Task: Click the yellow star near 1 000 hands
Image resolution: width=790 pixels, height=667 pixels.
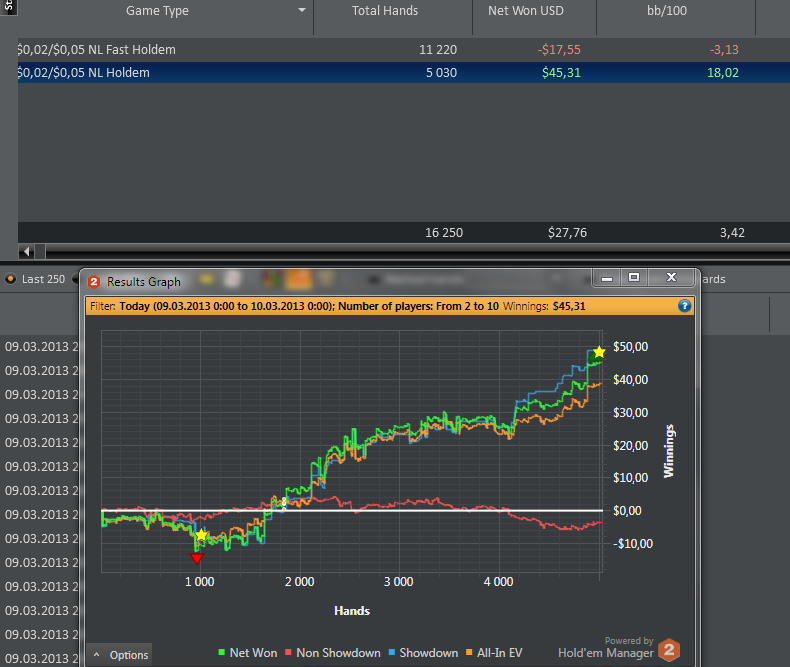Action: click(x=201, y=536)
